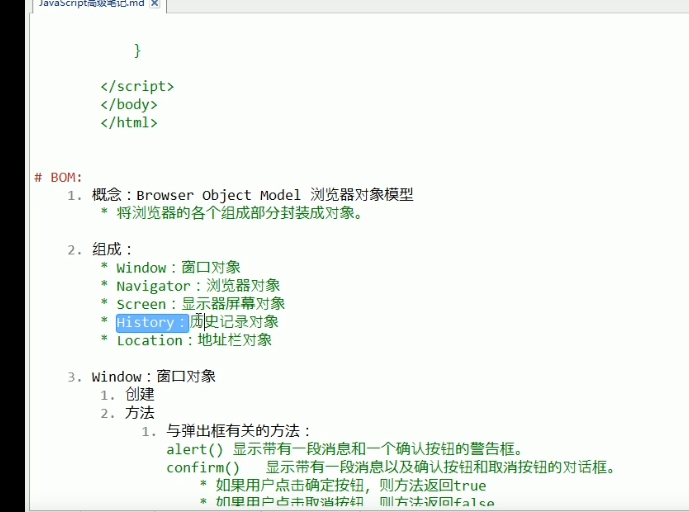Click the 'Browser Object Model' text
The width and height of the screenshot is (689, 512).
218,195
